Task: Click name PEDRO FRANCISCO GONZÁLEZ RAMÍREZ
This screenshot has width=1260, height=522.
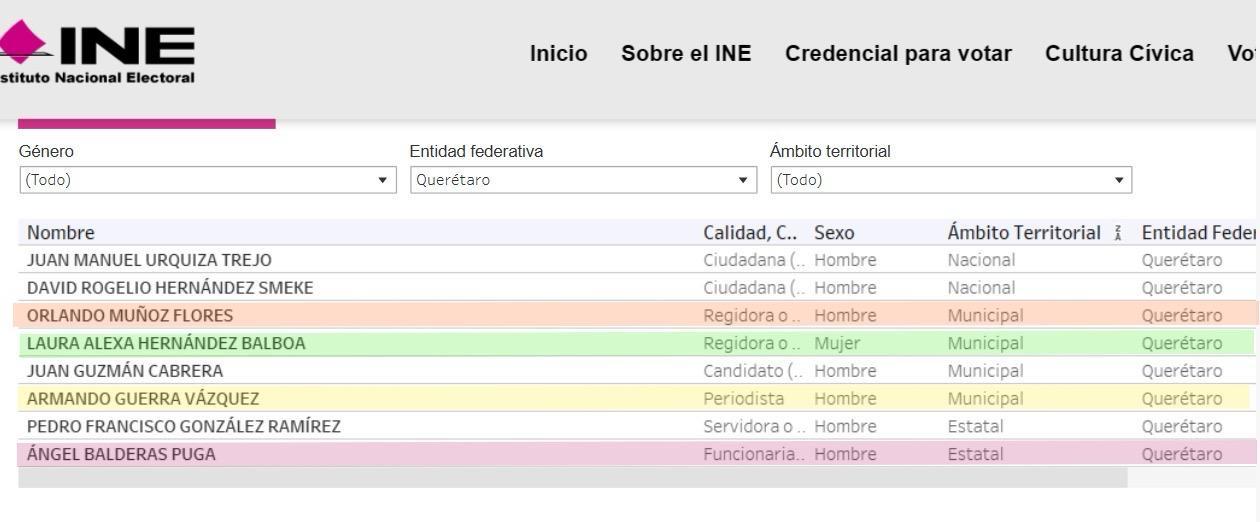Action: point(184,426)
